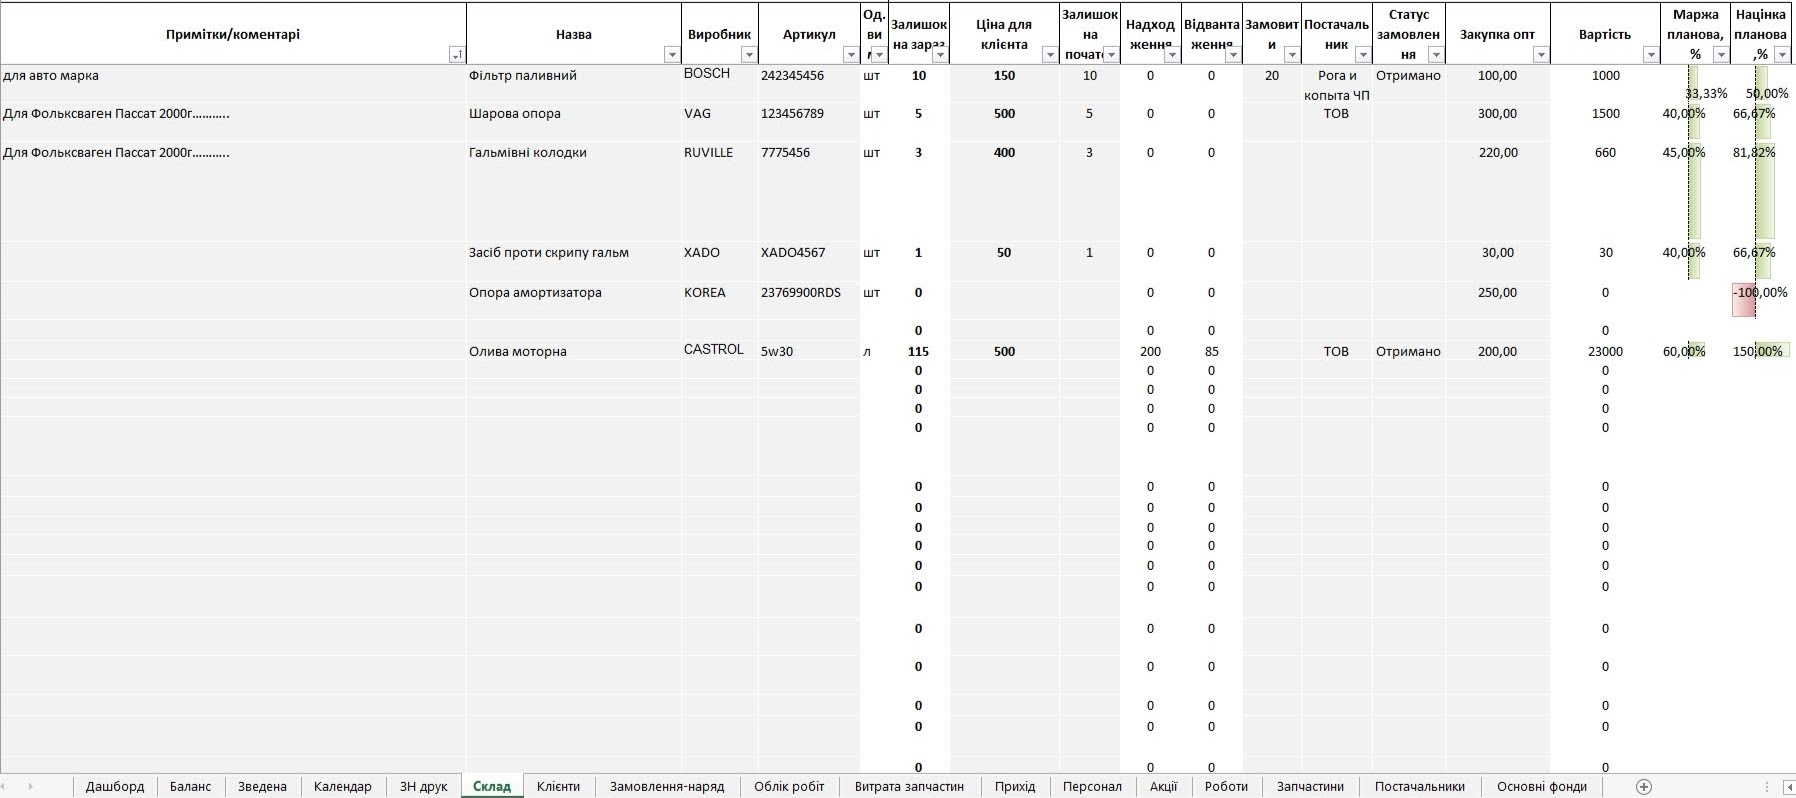Go to the ЗН друк sheet tab
Viewport: 1796px width, 798px height.
[423, 787]
